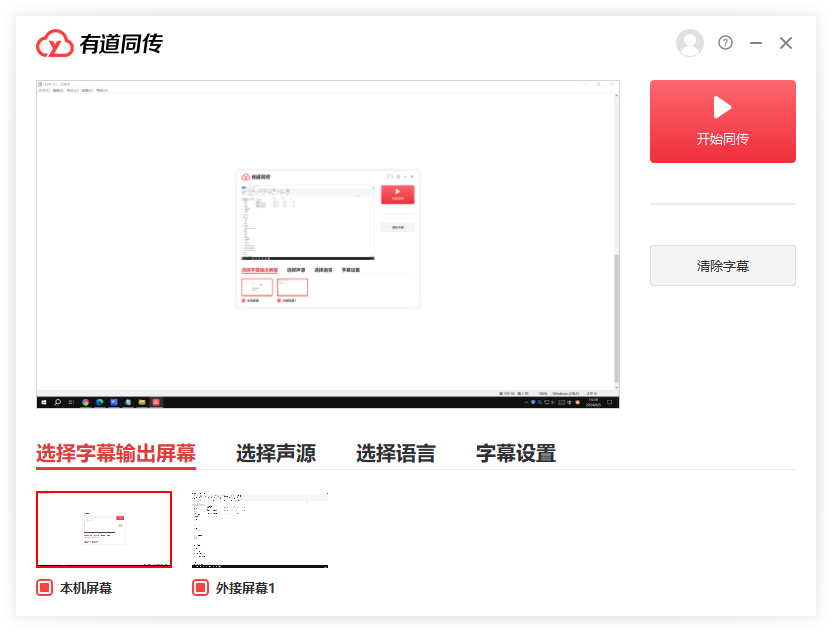Start interpretation with 开始同传 button

point(723,122)
